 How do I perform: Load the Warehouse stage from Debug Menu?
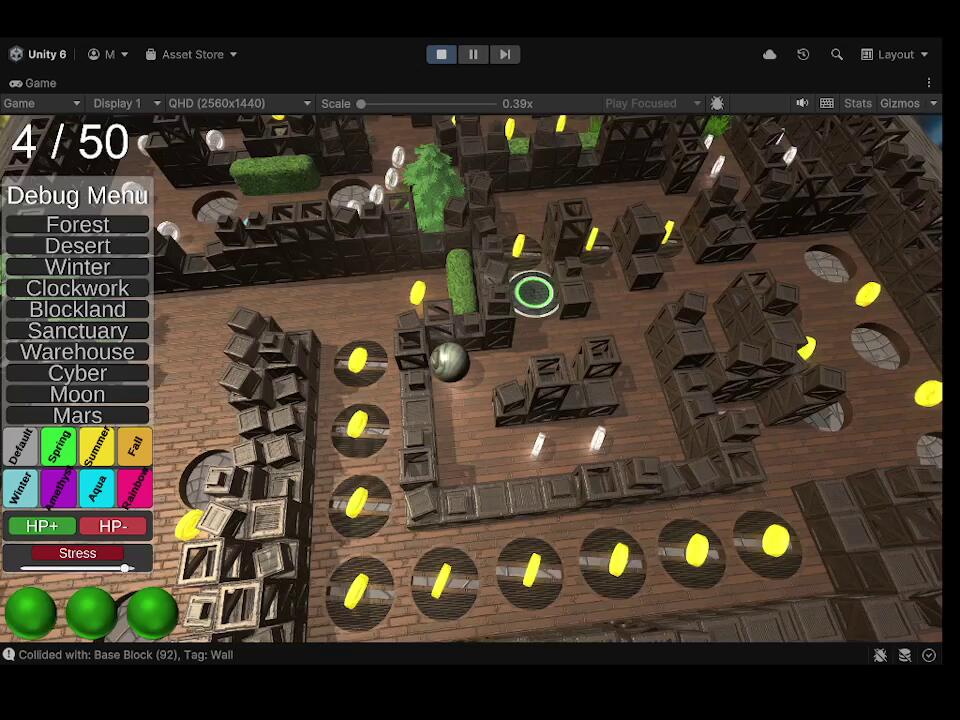coord(77,352)
